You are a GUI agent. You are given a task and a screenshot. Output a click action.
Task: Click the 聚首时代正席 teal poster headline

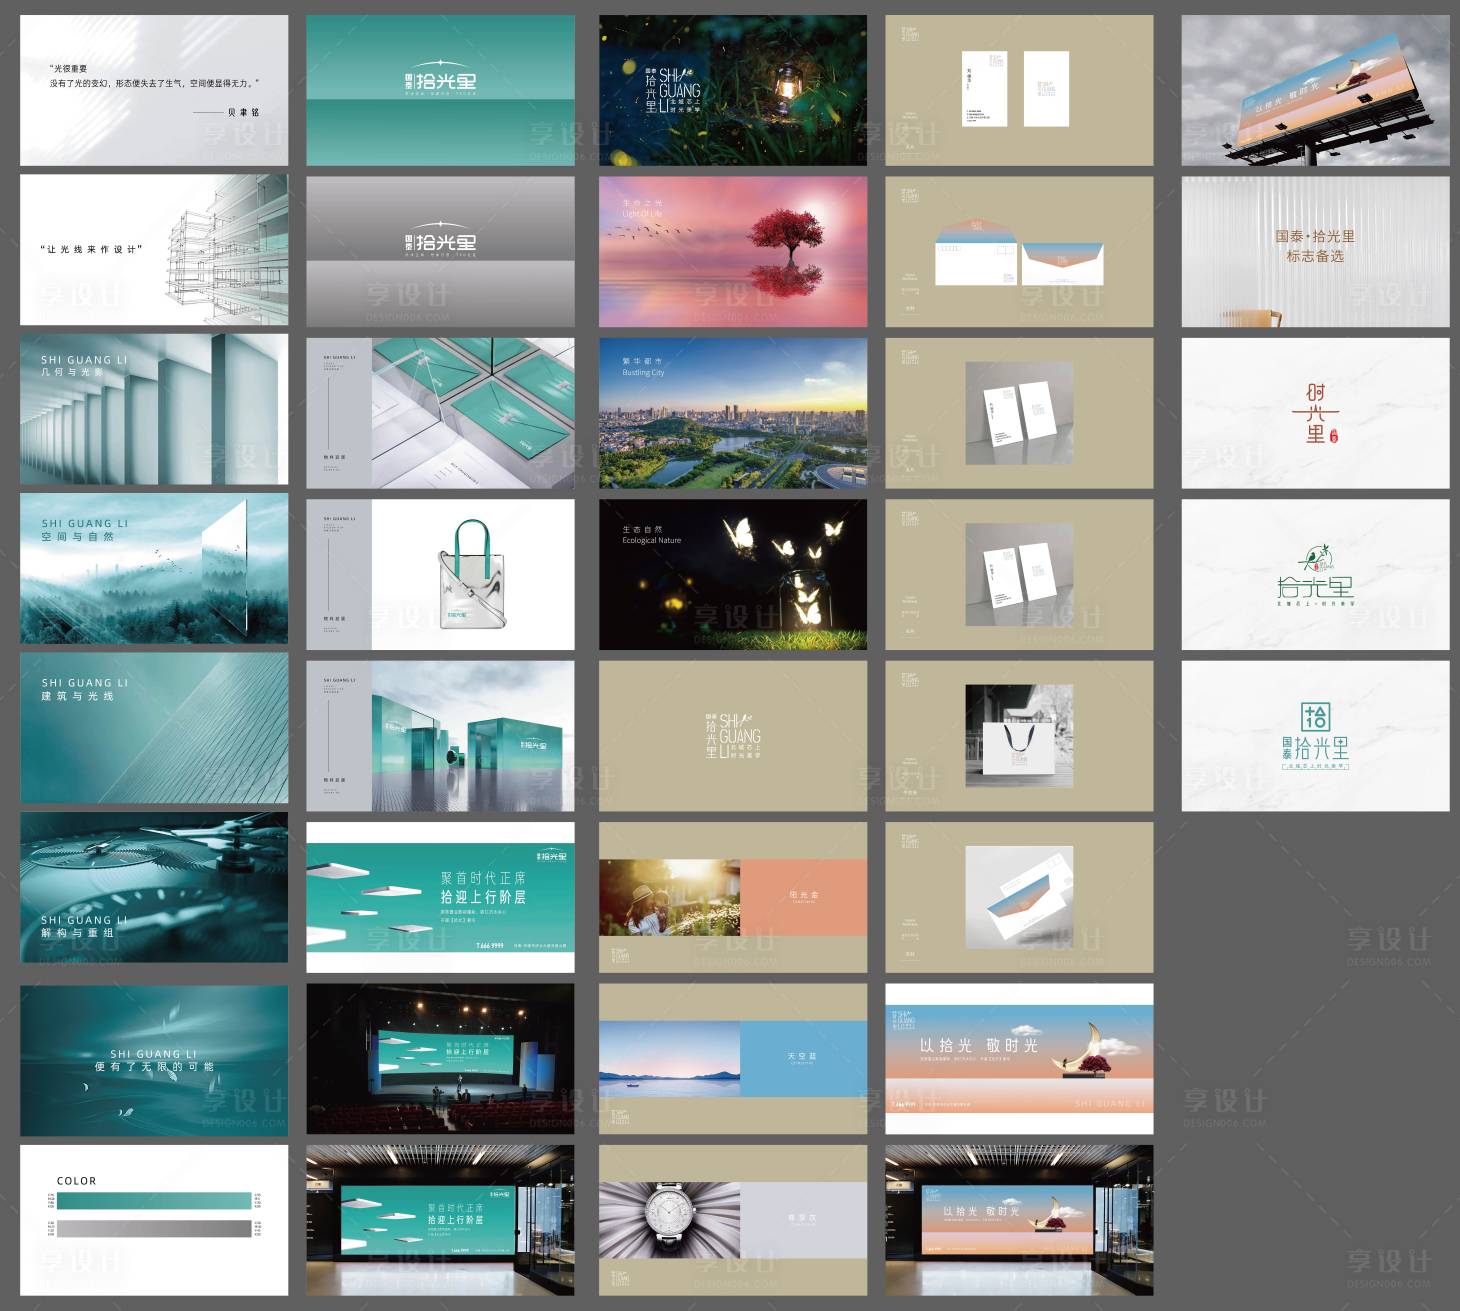(483, 887)
